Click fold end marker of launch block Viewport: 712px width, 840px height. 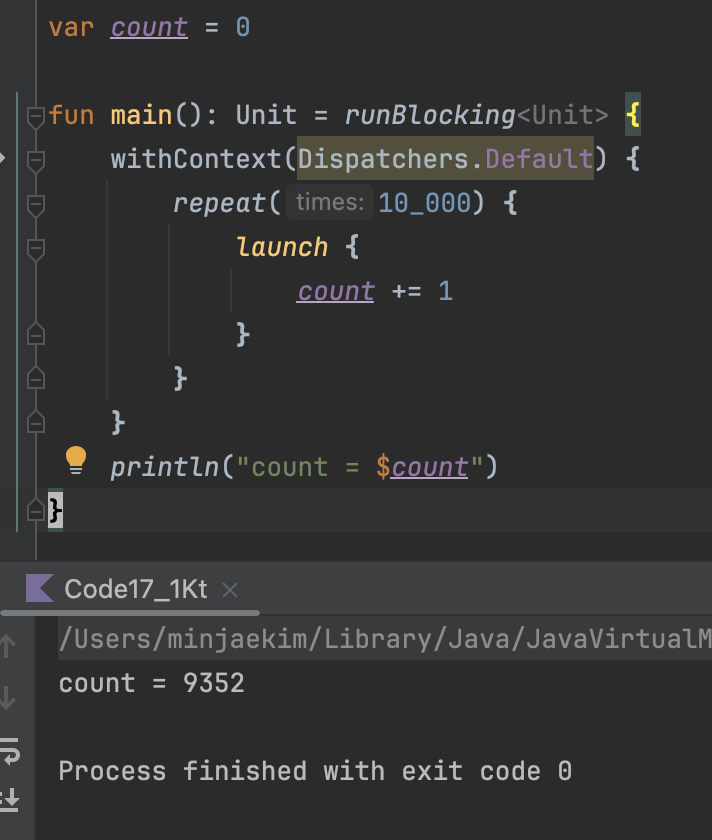(x=36, y=334)
